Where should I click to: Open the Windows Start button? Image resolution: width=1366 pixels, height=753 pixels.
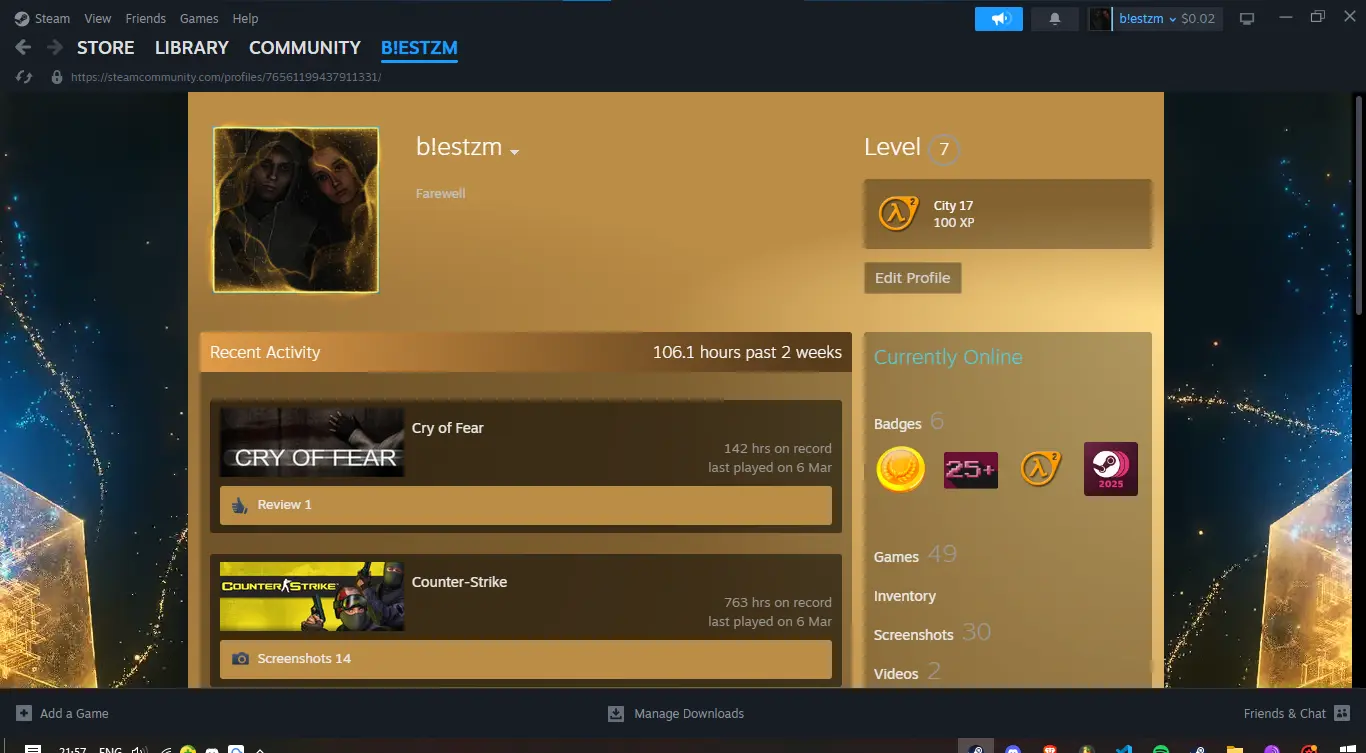coord(1346,749)
